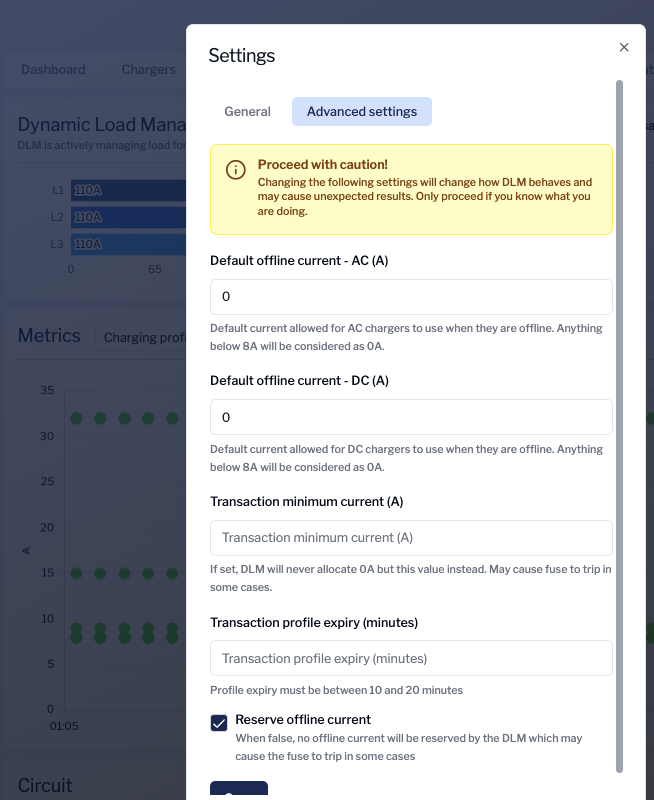Click the circled info icon in the caution banner
Viewport: 654px width, 800px height.
234,170
